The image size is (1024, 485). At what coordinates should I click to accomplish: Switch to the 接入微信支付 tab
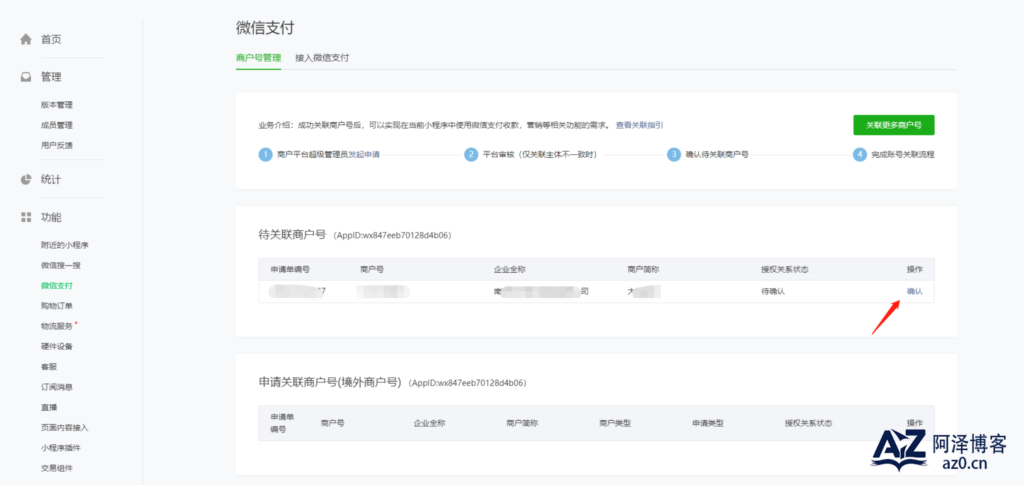(322, 57)
